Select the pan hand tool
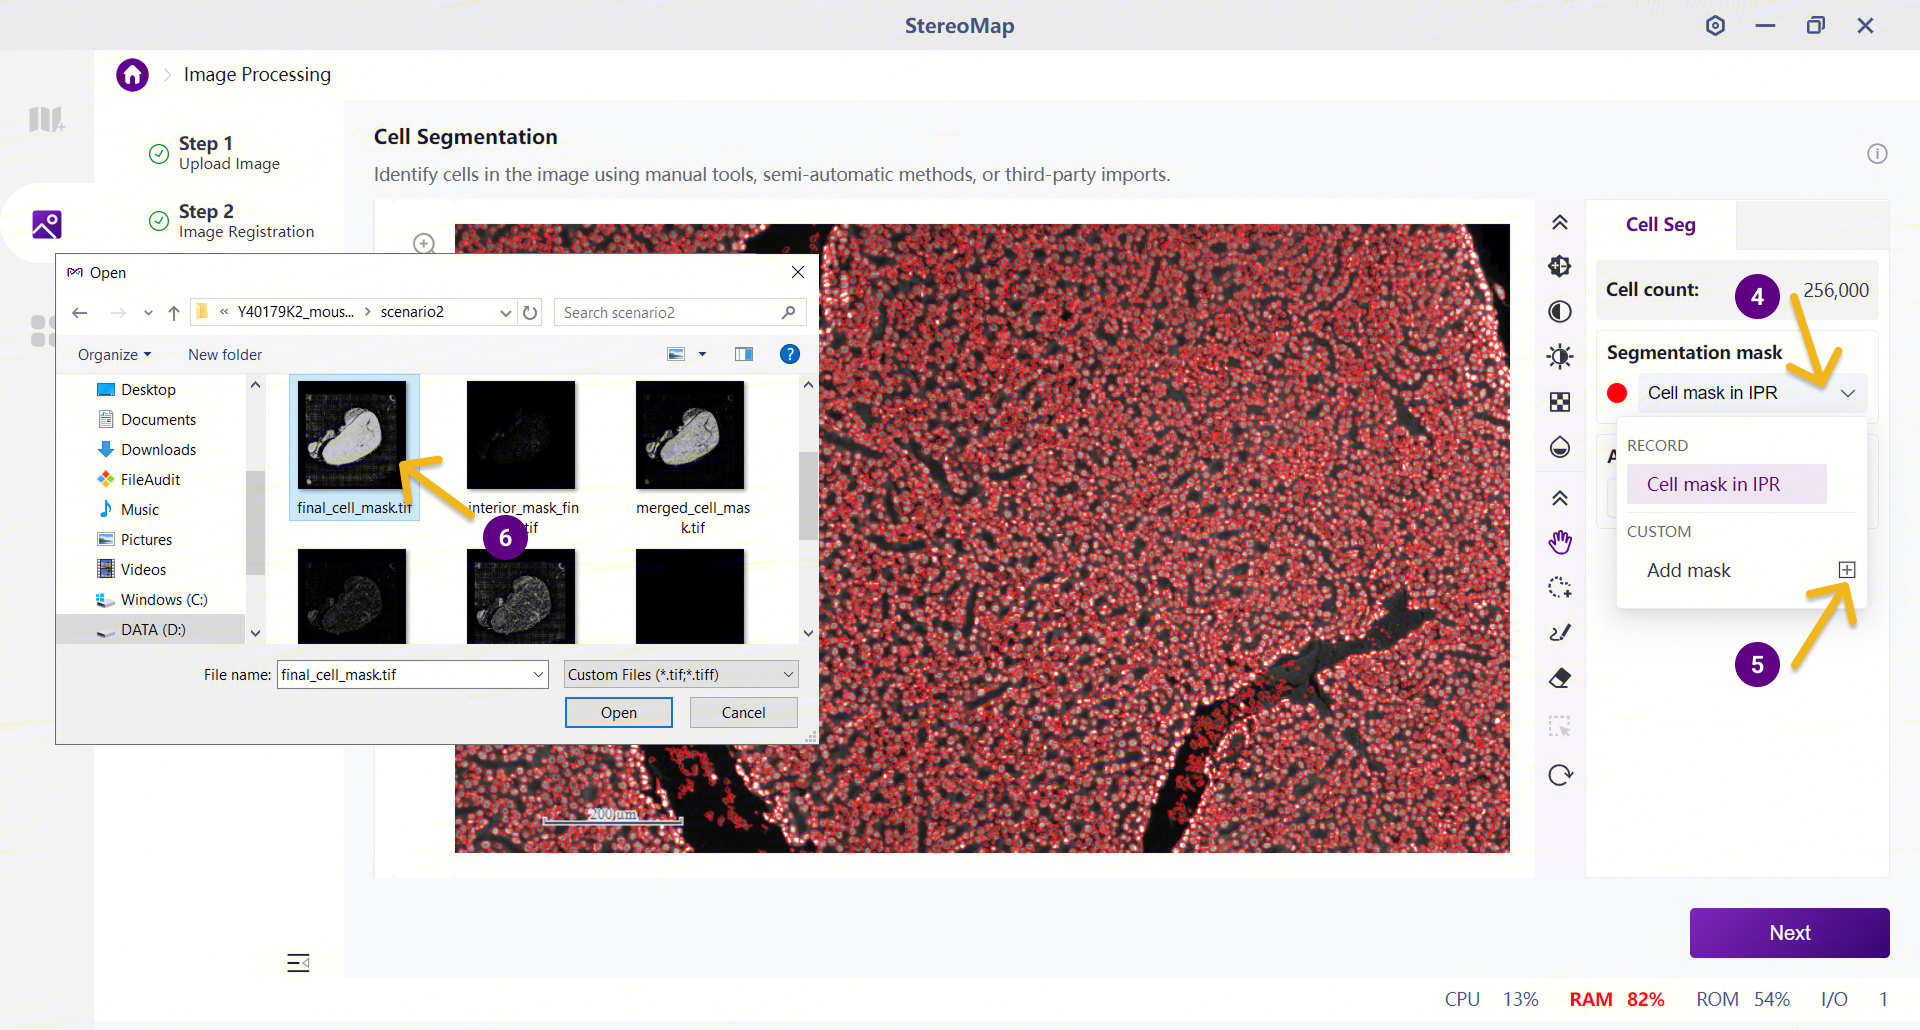Screen dimensions: 1920x1030 [x=1560, y=542]
